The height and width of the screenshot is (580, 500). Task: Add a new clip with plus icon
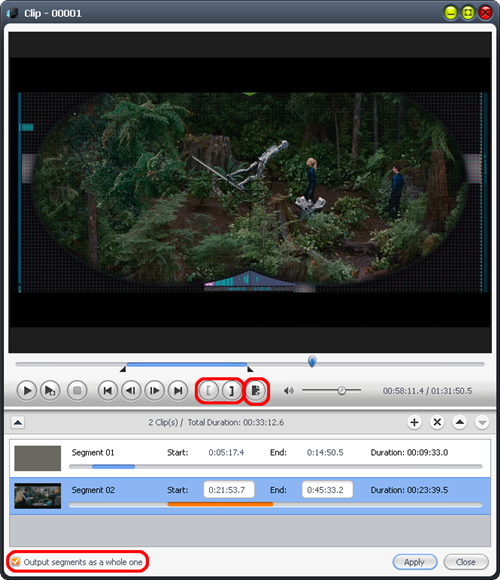415,422
